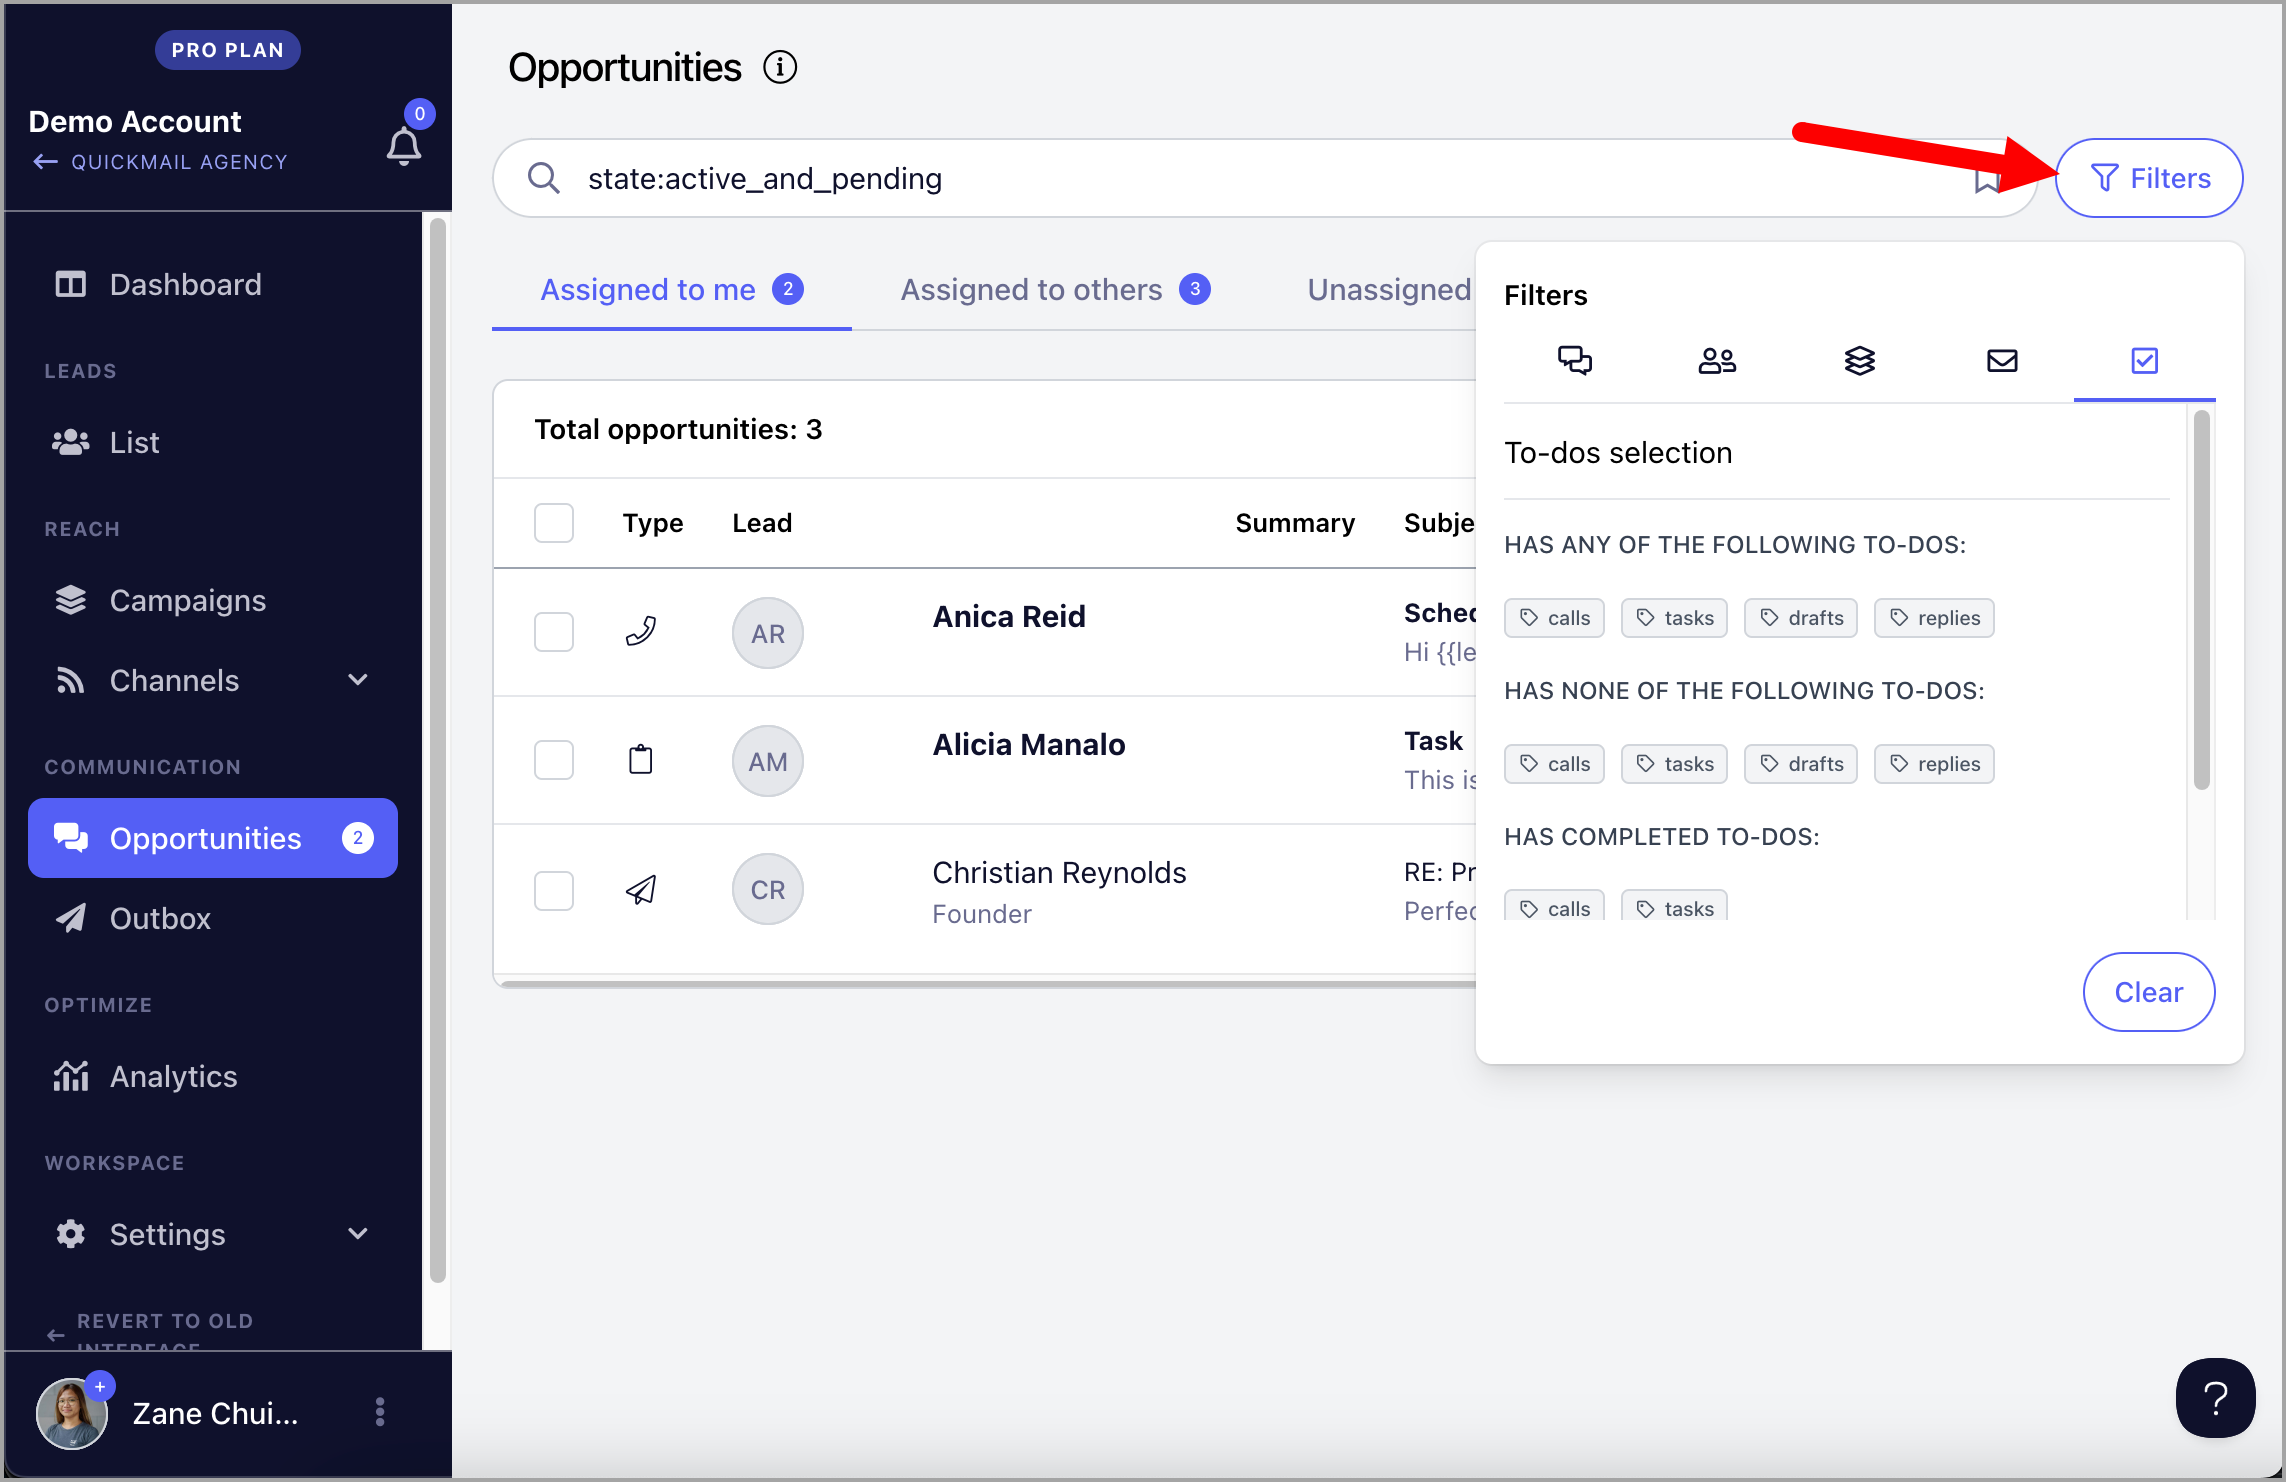Sort by the Type column header
2286x1482 pixels.
pyautogui.click(x=653, y=523)
